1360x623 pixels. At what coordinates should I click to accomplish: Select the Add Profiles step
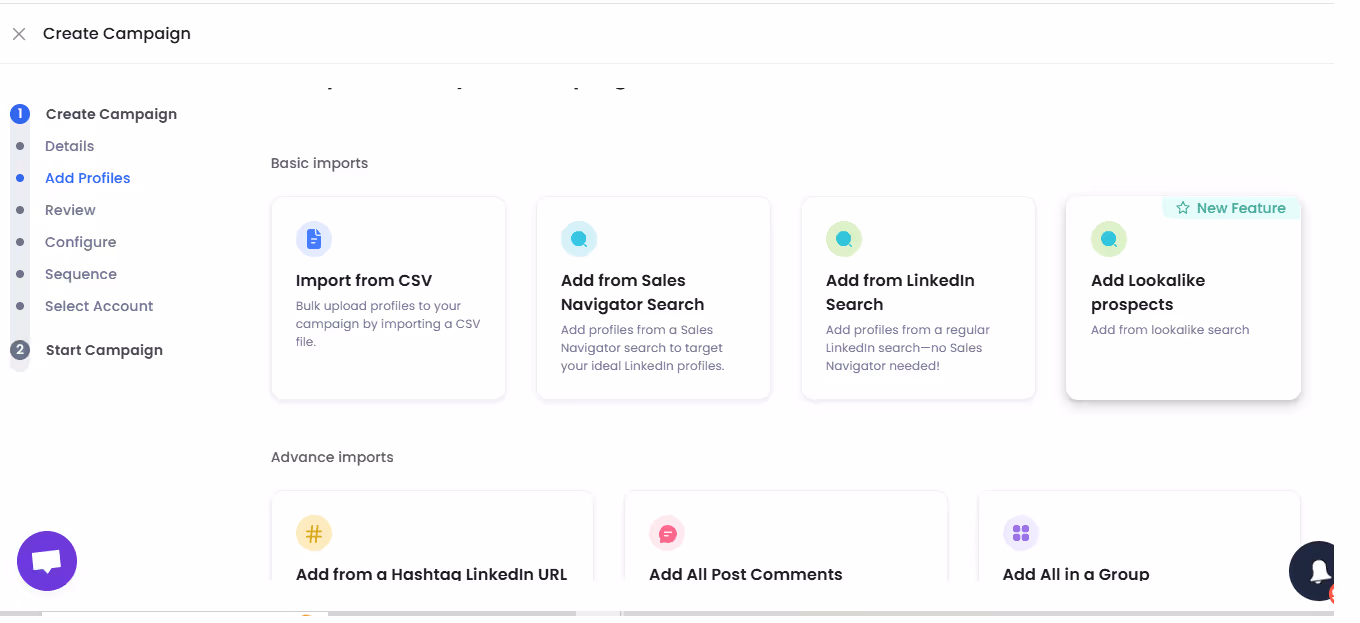coord(87,177)
